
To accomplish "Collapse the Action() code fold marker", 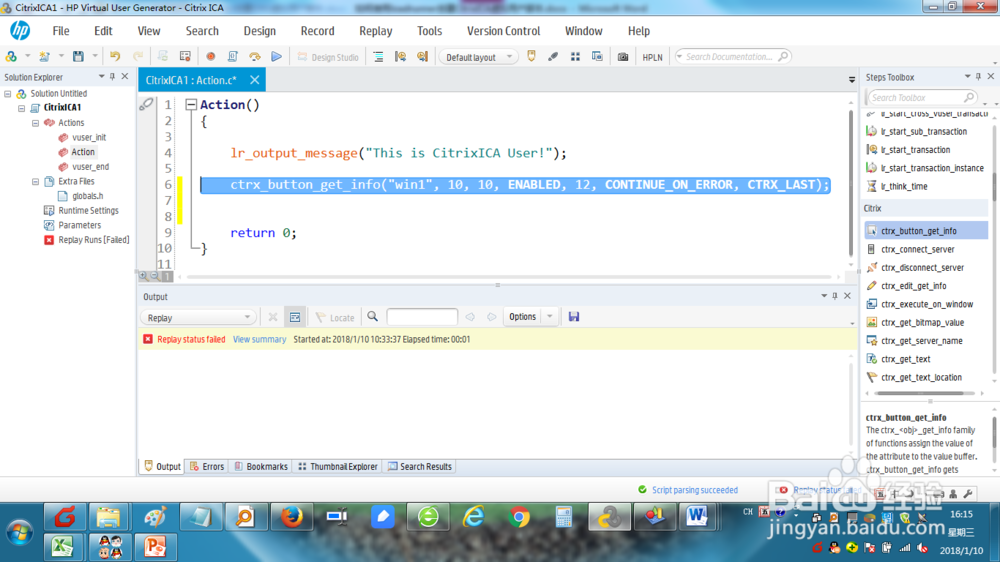I will (191, 105).
